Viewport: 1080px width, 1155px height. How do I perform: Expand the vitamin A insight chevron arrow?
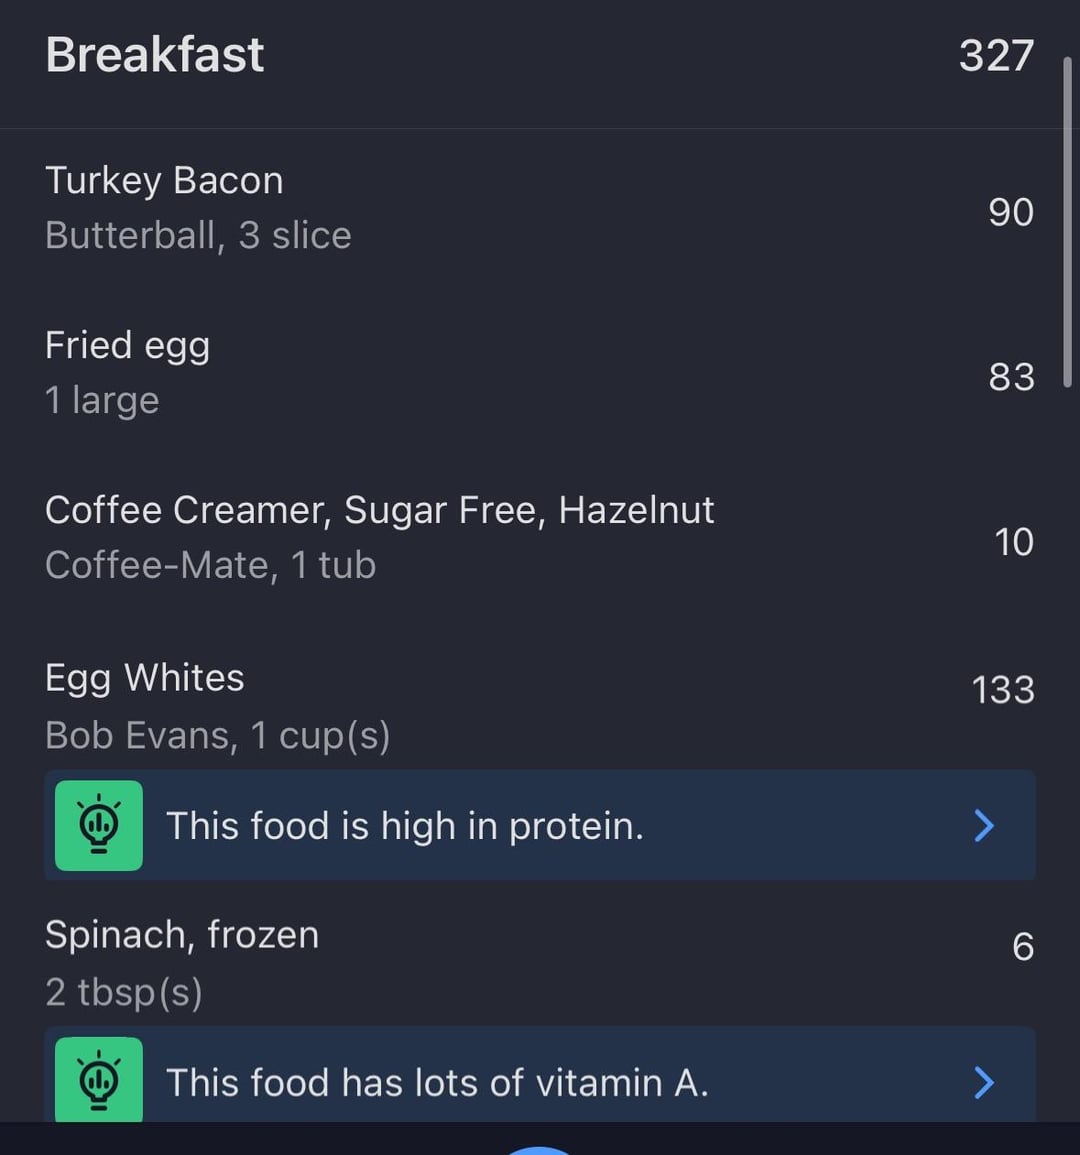tap(983, 1082)
